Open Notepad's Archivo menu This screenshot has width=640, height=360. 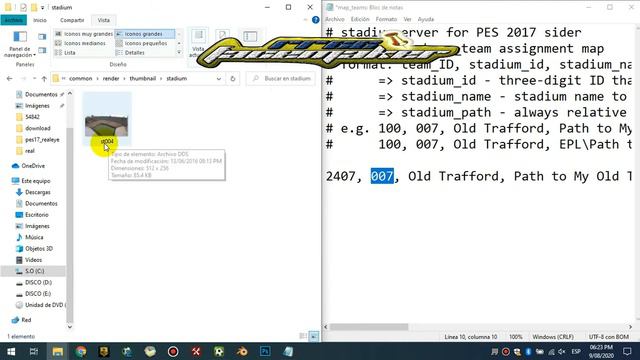(x=334, y=19)
